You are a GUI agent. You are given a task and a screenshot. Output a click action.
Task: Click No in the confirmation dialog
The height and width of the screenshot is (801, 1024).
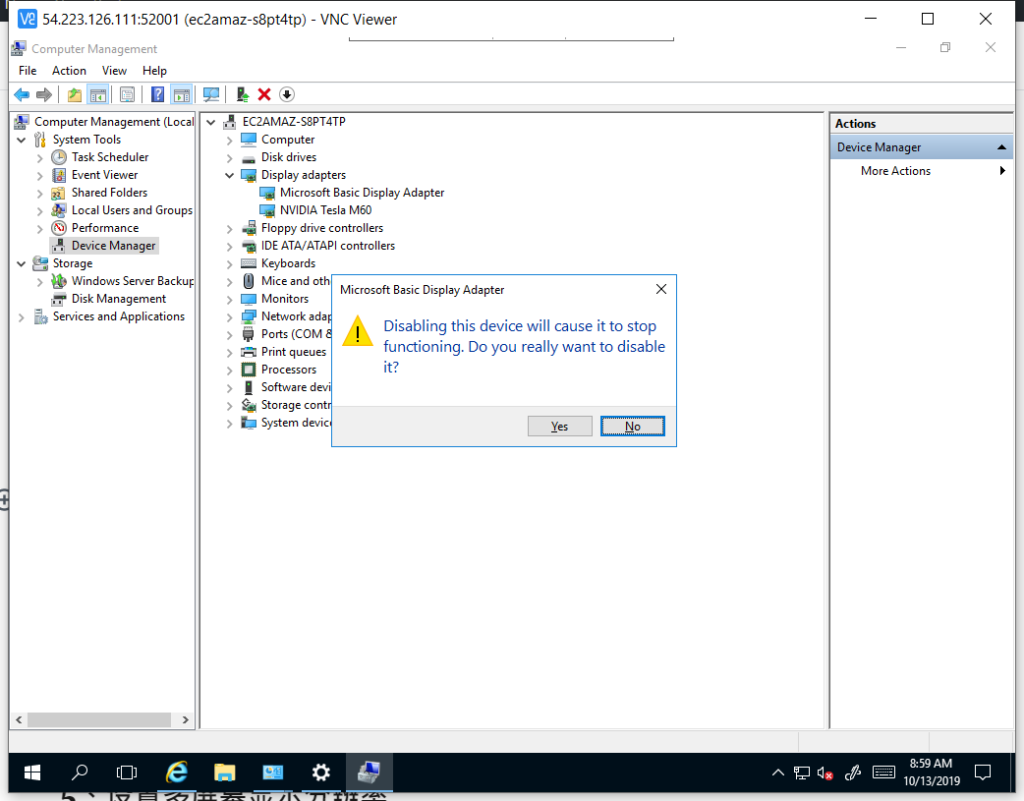(x=632, y=426)
